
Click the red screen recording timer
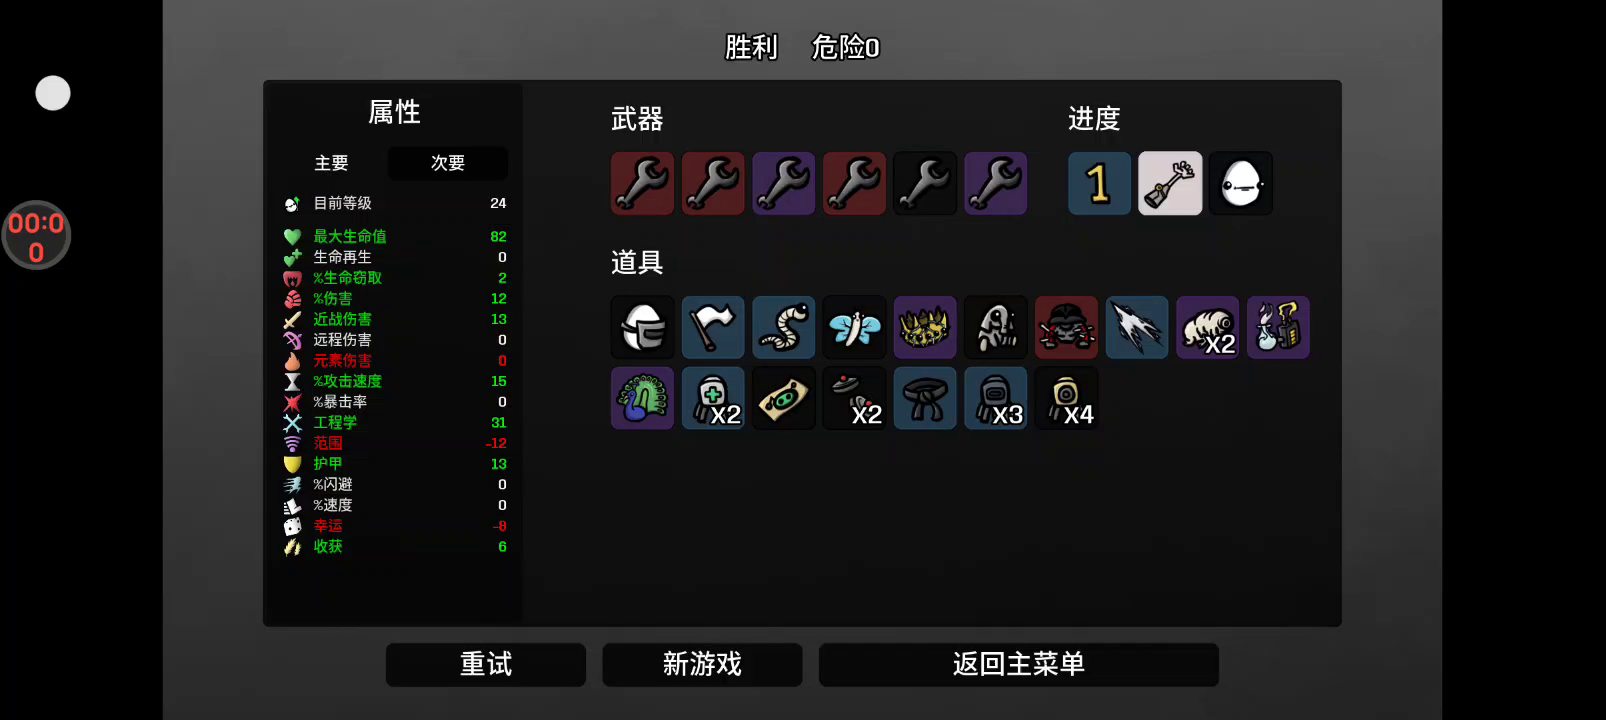[36, 236]
